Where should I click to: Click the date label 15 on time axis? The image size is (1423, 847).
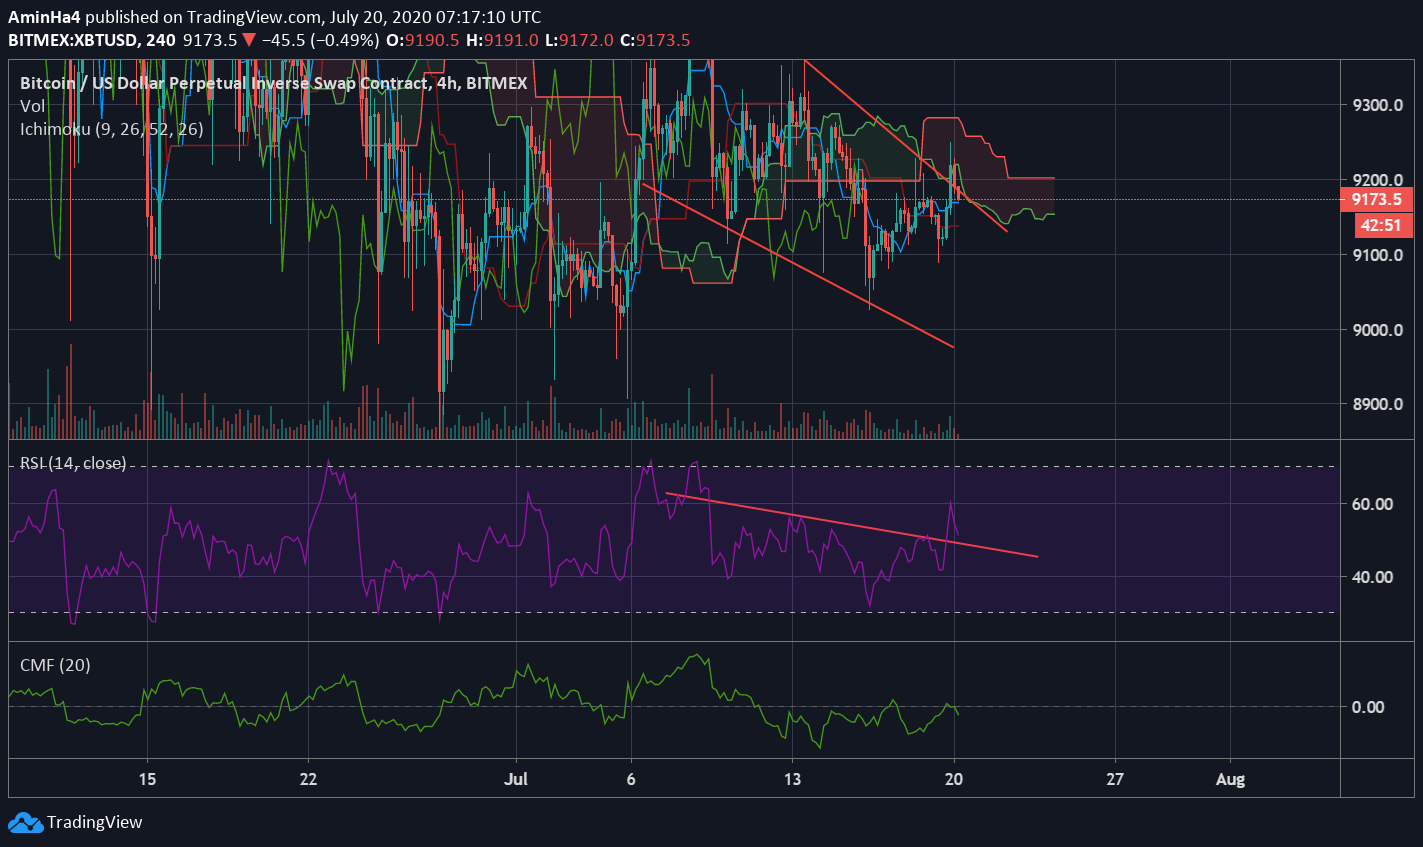pyautogui.click(x=147, y=780)
